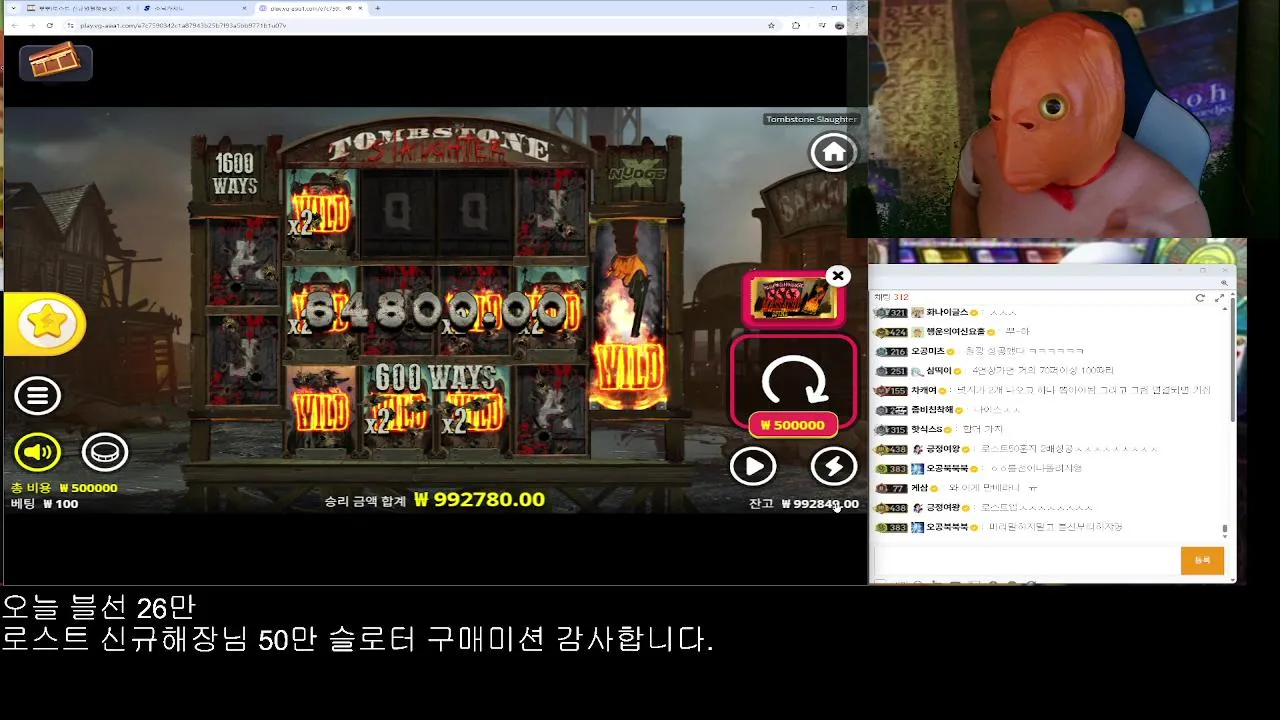Enable turbo mode via lightning bolt icon
Image resolution: width=1280 pixels, height=720 pixels.
tap(833, 466)
